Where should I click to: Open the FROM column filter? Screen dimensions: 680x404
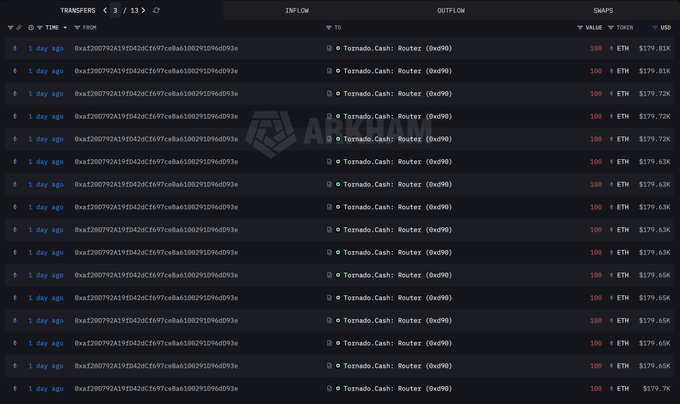(77, 28)
